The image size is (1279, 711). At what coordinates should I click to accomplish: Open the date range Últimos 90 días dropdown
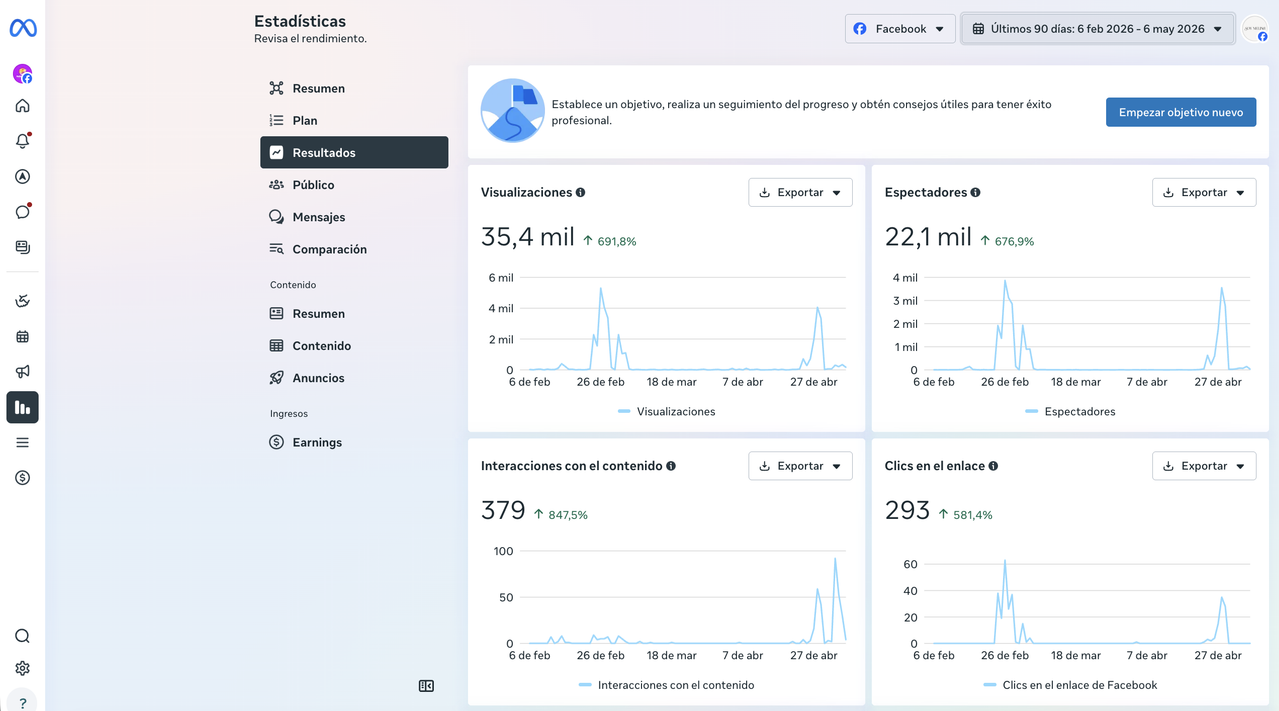(x=1098, y=29)
